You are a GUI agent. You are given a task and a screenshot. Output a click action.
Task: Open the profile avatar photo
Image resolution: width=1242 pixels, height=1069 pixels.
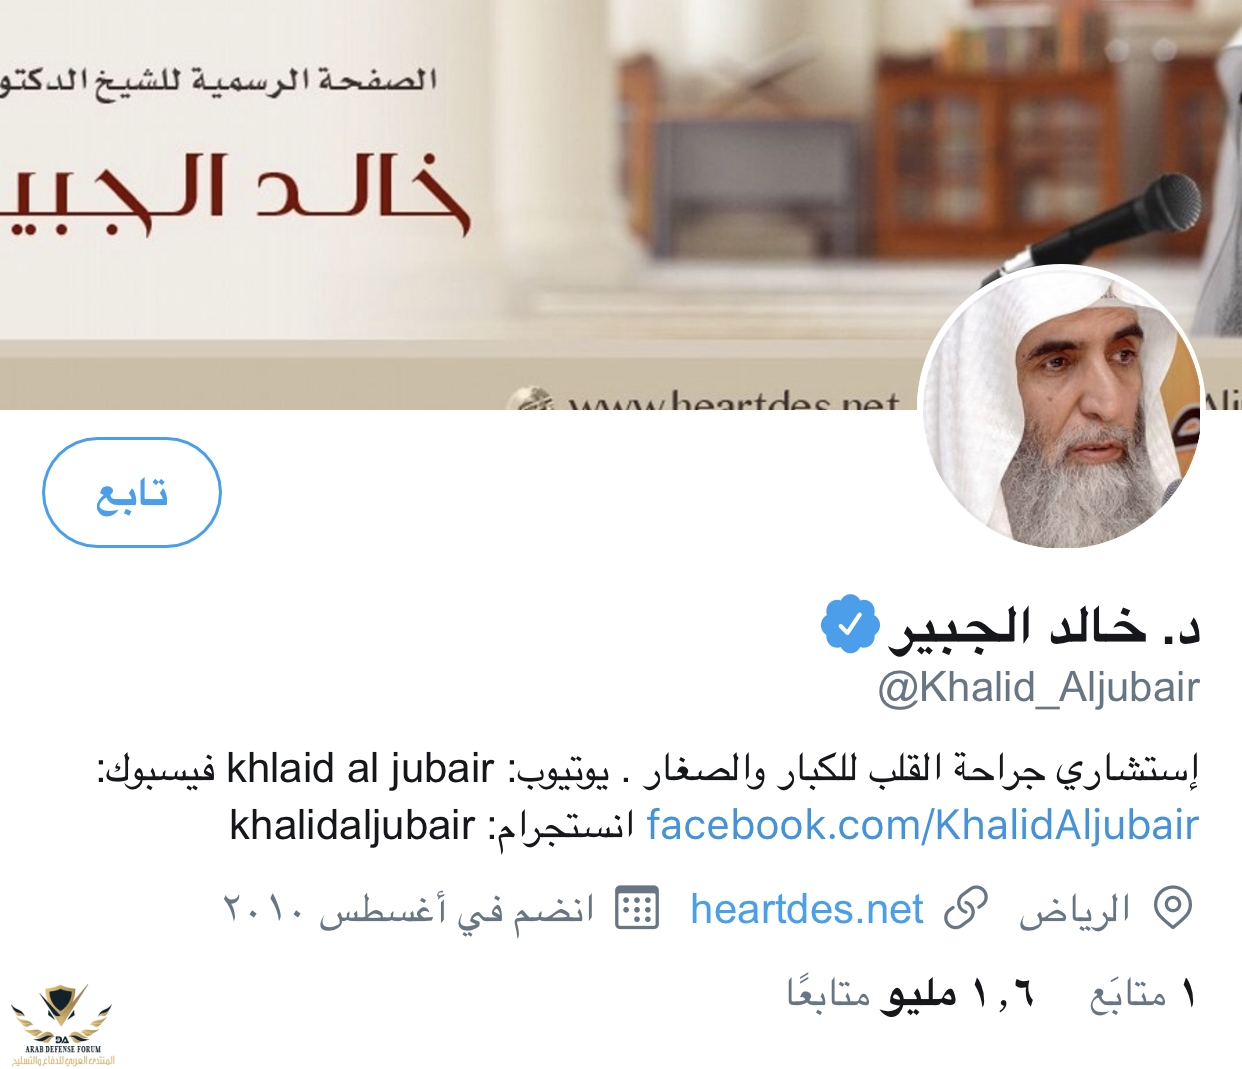point(1061,407)
